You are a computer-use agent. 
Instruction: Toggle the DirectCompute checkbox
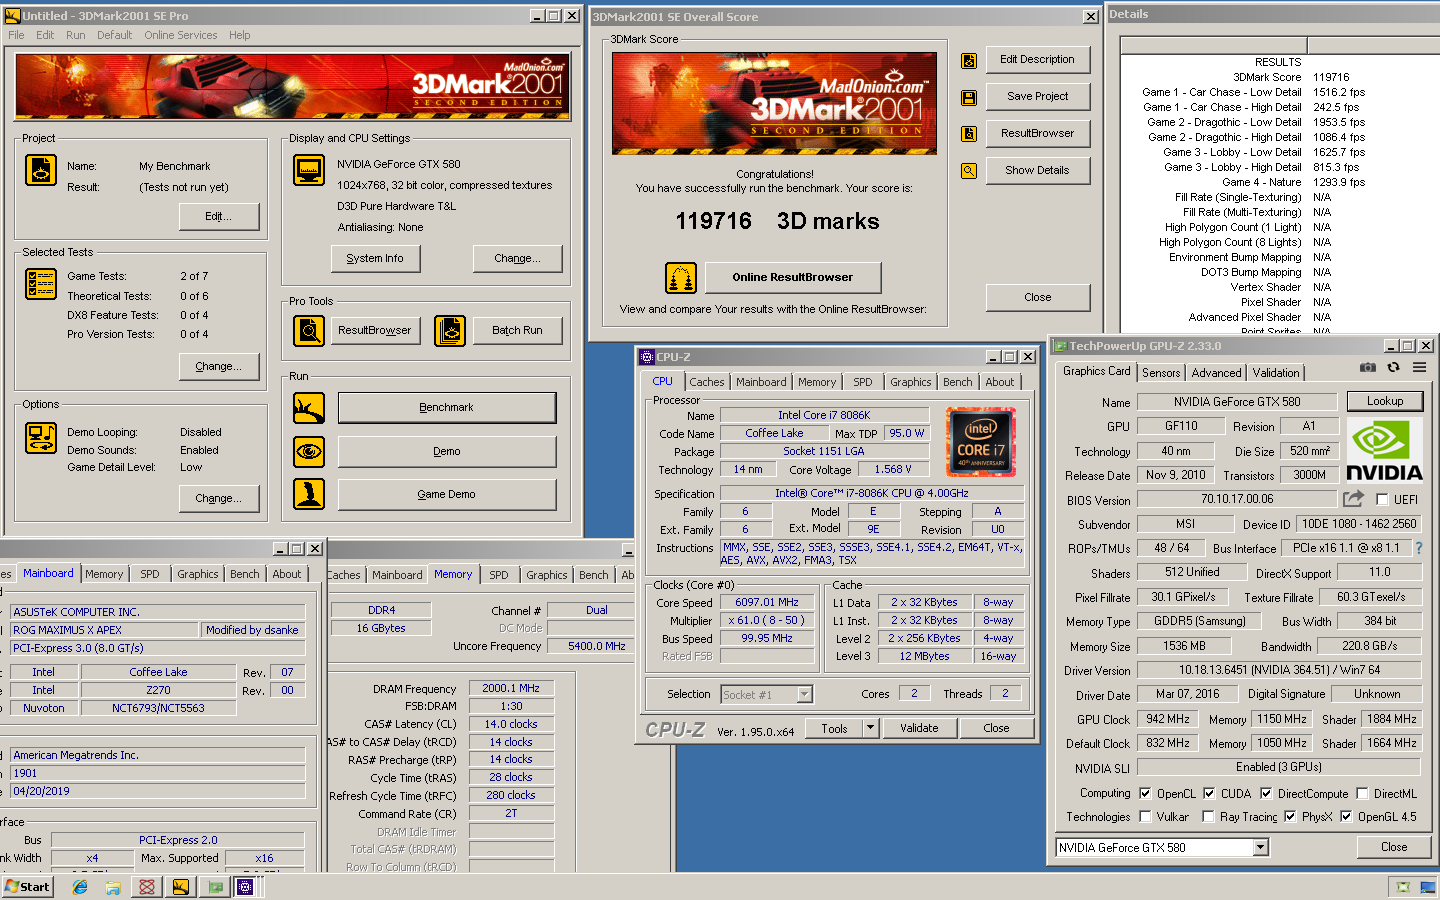pyautogui.click(x=1266, y=793)
